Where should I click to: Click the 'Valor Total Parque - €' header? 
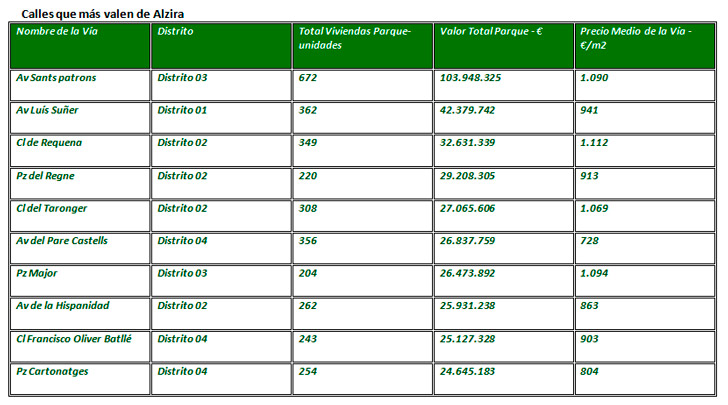[x=491, y=32]
